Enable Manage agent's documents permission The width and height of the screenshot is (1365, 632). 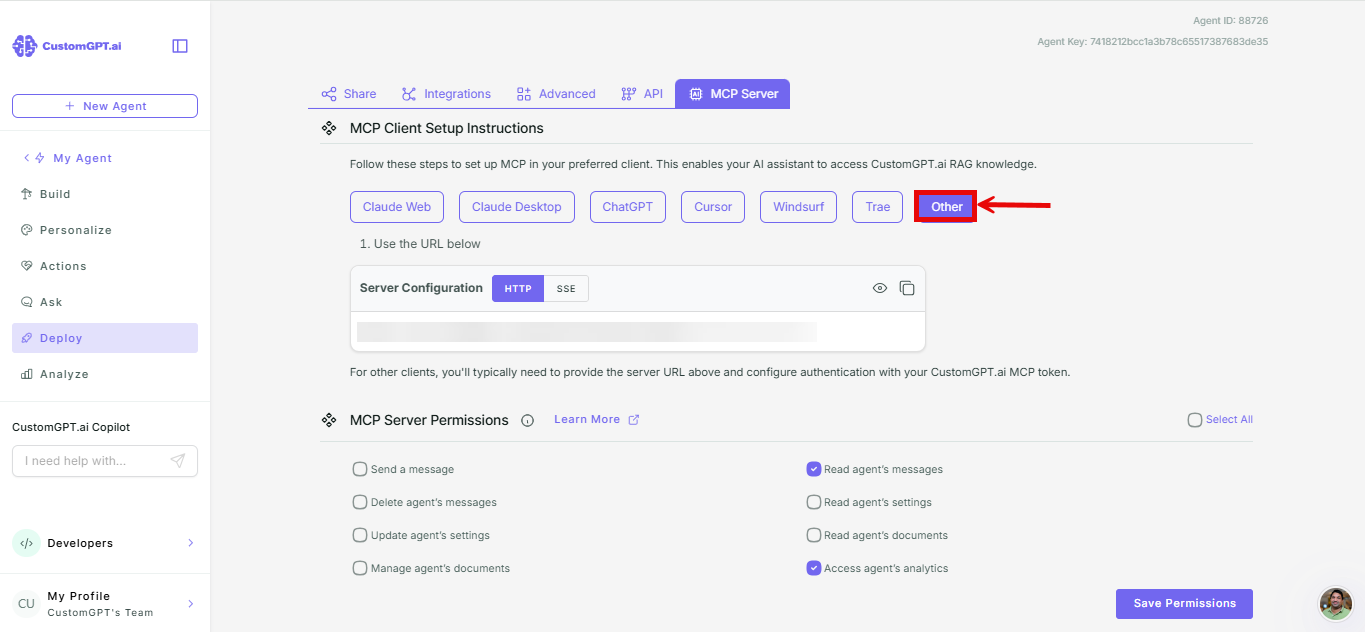(x=360, y=568)
